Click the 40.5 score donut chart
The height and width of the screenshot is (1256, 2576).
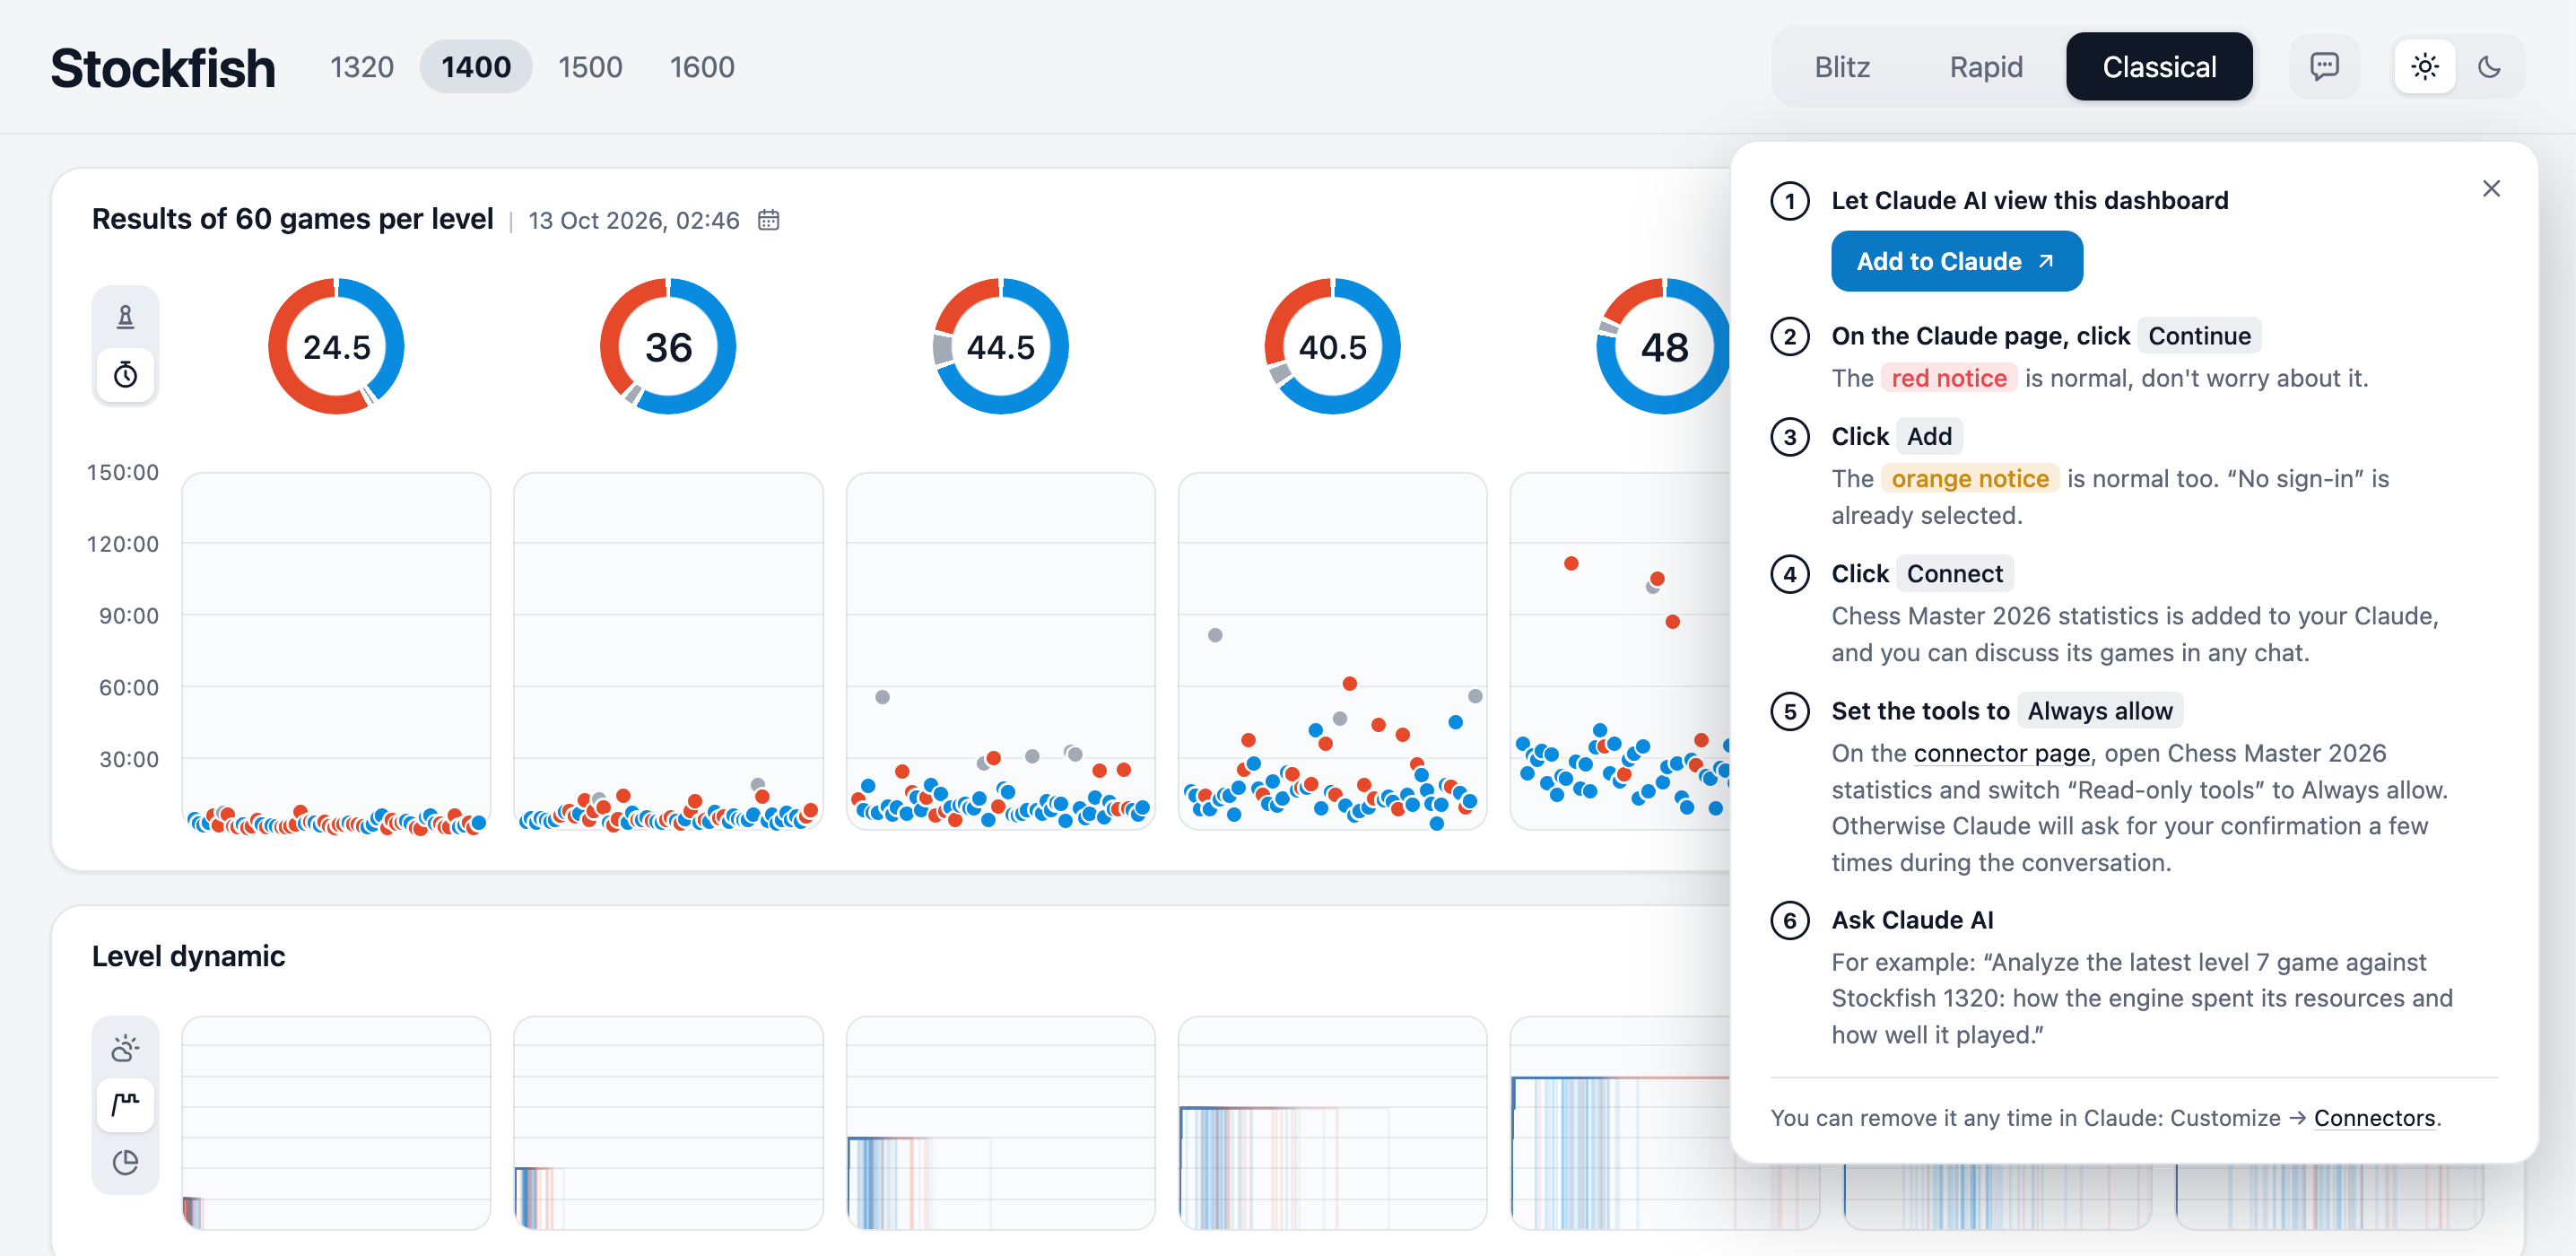(x=1332, y=346)
